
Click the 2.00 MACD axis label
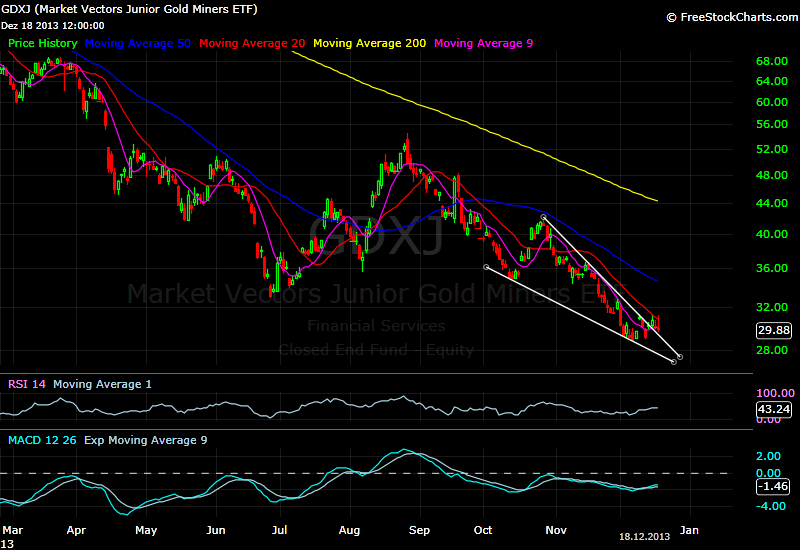[768, 456]
